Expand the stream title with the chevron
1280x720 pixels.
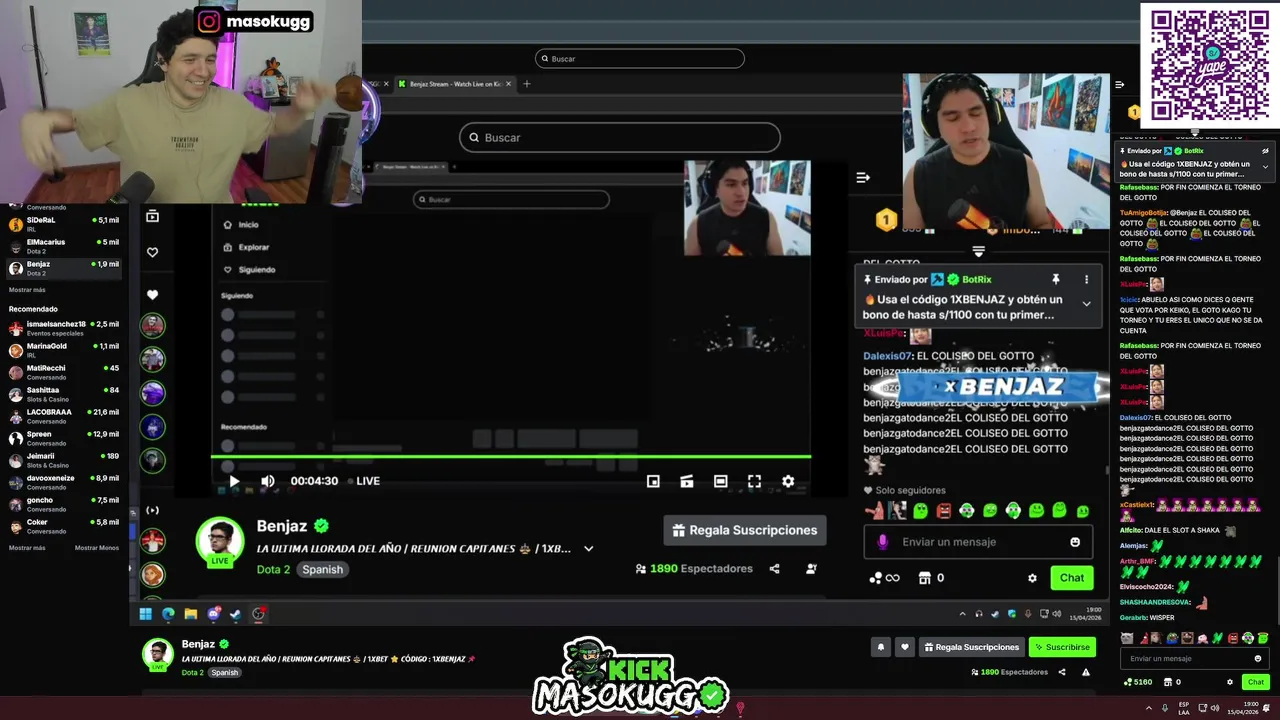coord(588,549)
